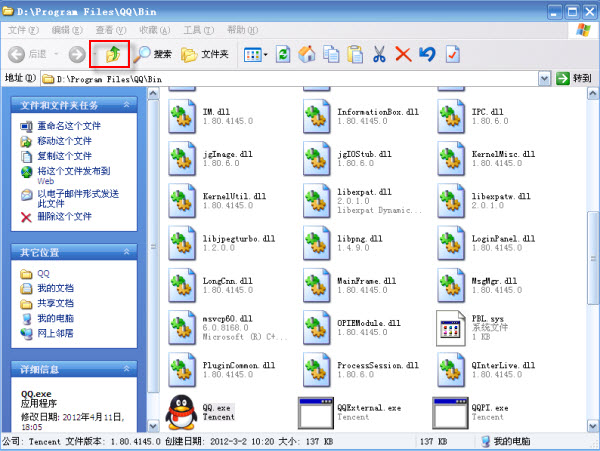
Task: Select the InformationBox.dll file icon
Action: (316, 116)
